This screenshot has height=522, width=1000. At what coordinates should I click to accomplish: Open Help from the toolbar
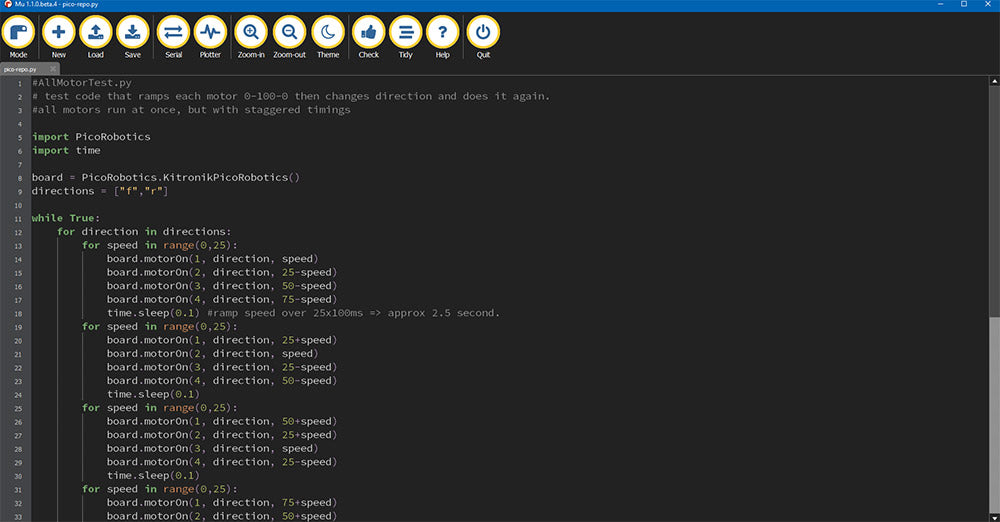point(442,33)
